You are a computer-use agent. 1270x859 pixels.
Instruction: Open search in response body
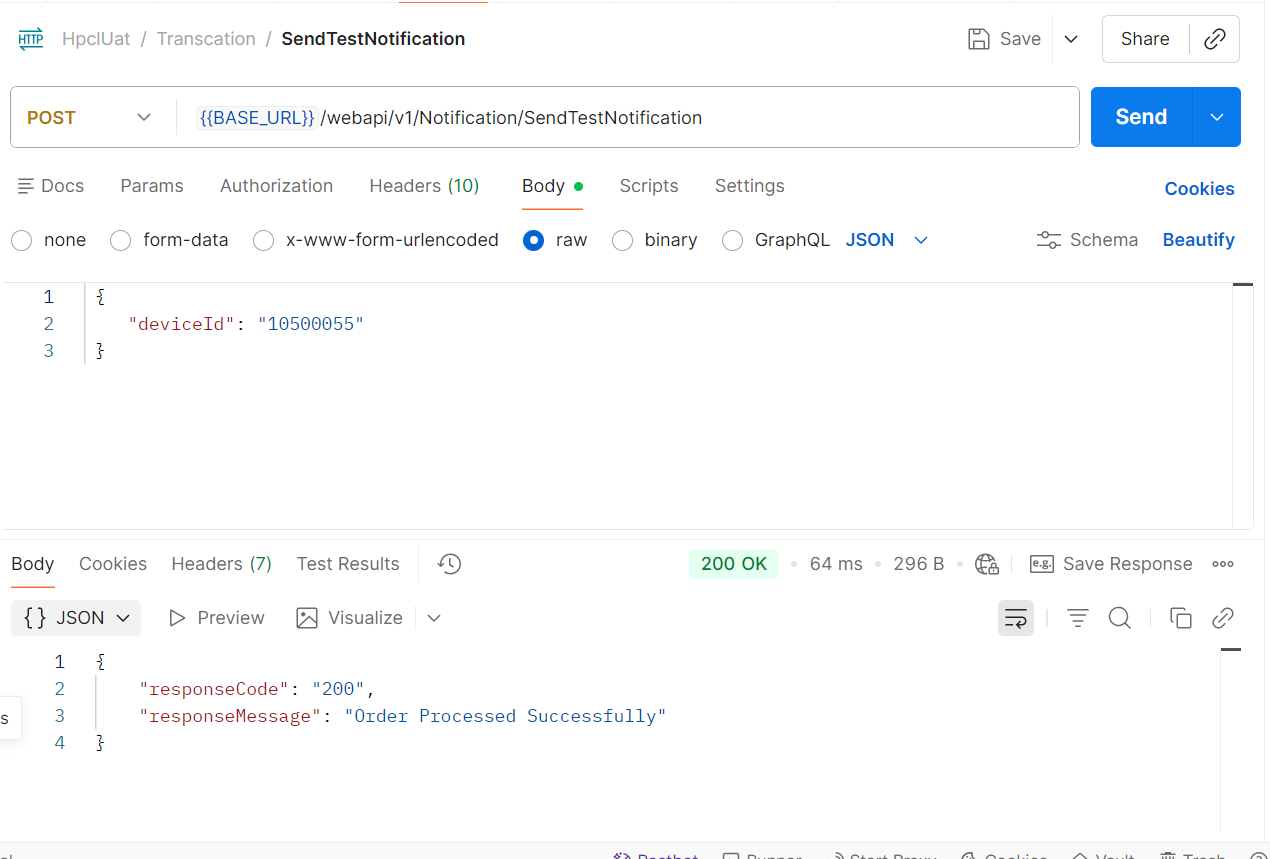pos(1120,618)
